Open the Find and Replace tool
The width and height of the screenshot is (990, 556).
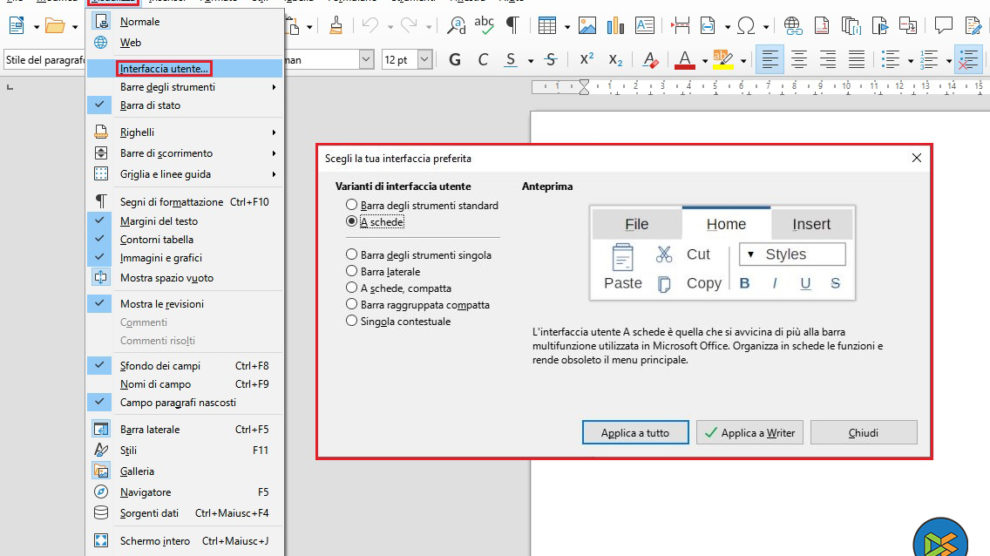(x=455, y=26)
